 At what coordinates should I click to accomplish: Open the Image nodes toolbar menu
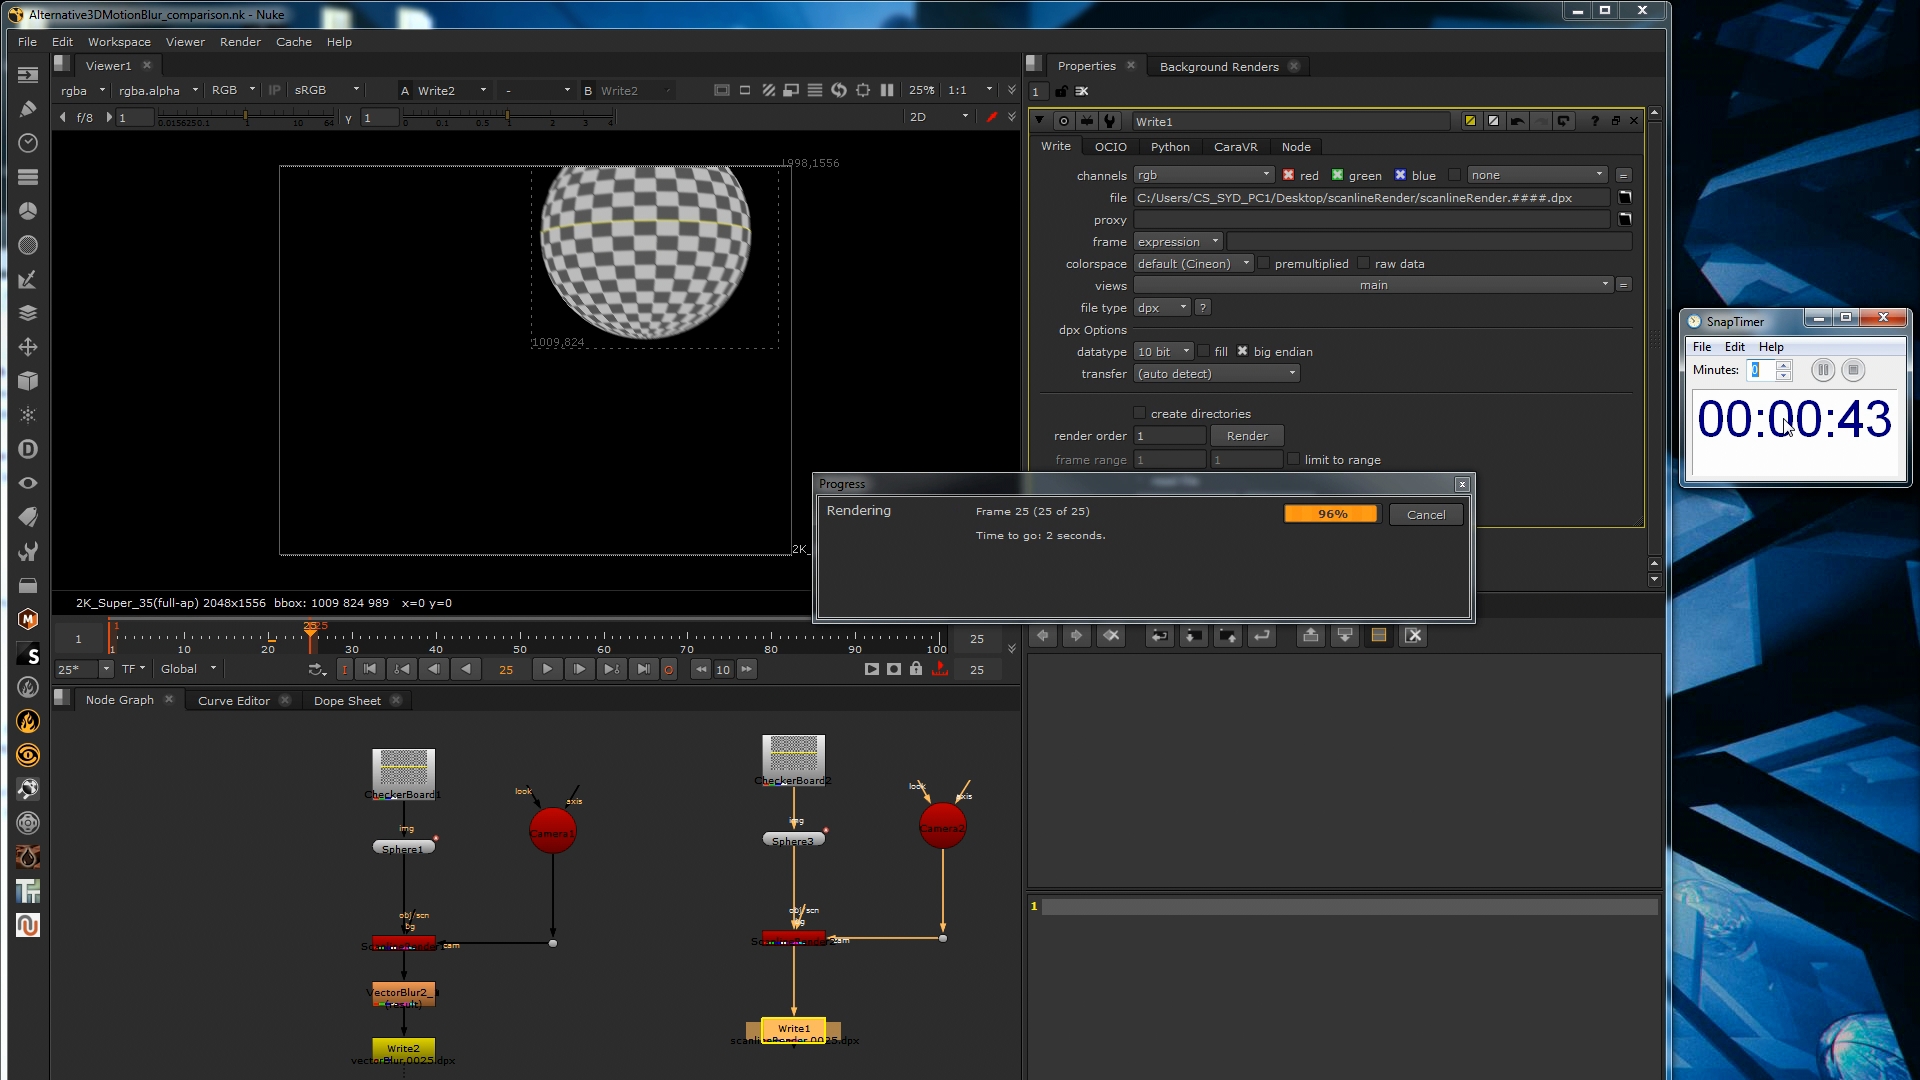[28, 75]
